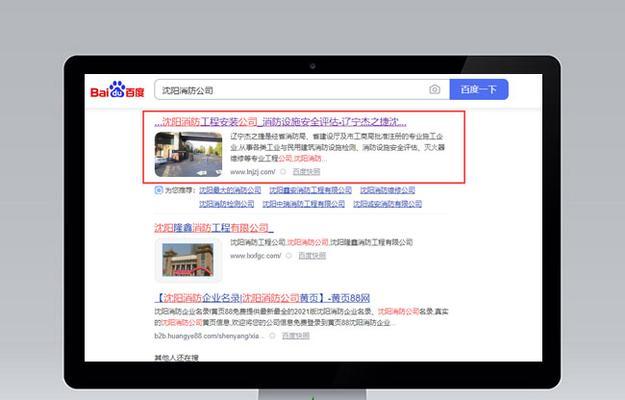Open the suggestion 沈阳最大的消防公司

tap(230, 190)
